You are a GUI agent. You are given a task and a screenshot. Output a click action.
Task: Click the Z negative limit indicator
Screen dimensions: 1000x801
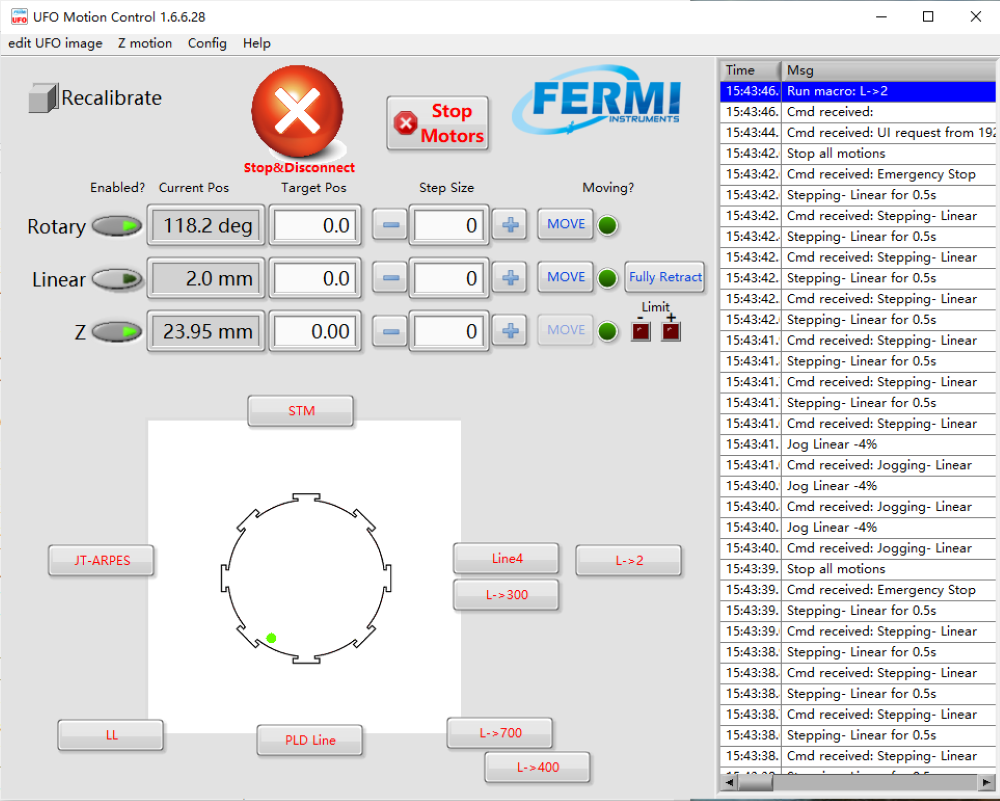coord(641,331)
